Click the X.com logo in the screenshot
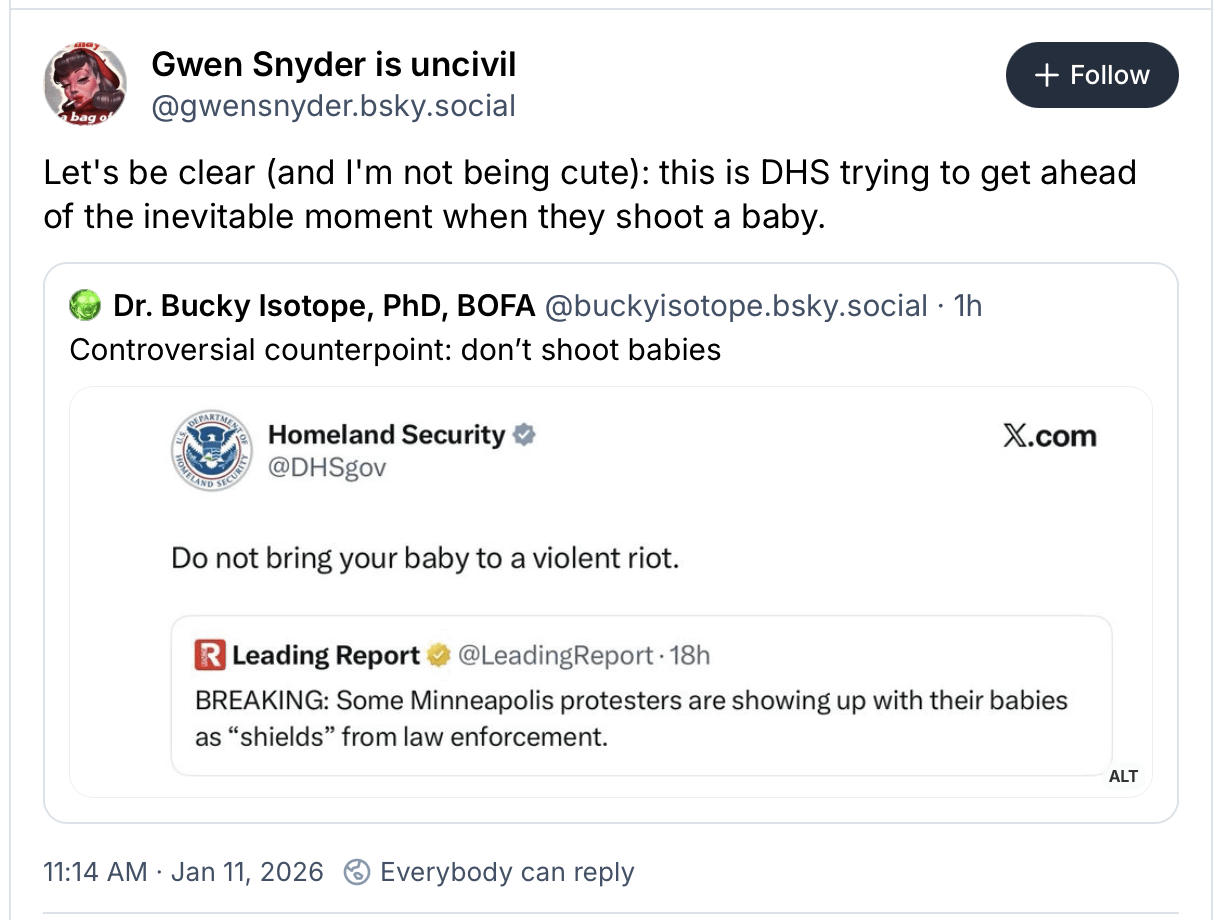 pyautogui.click(x=1049, y=436)
